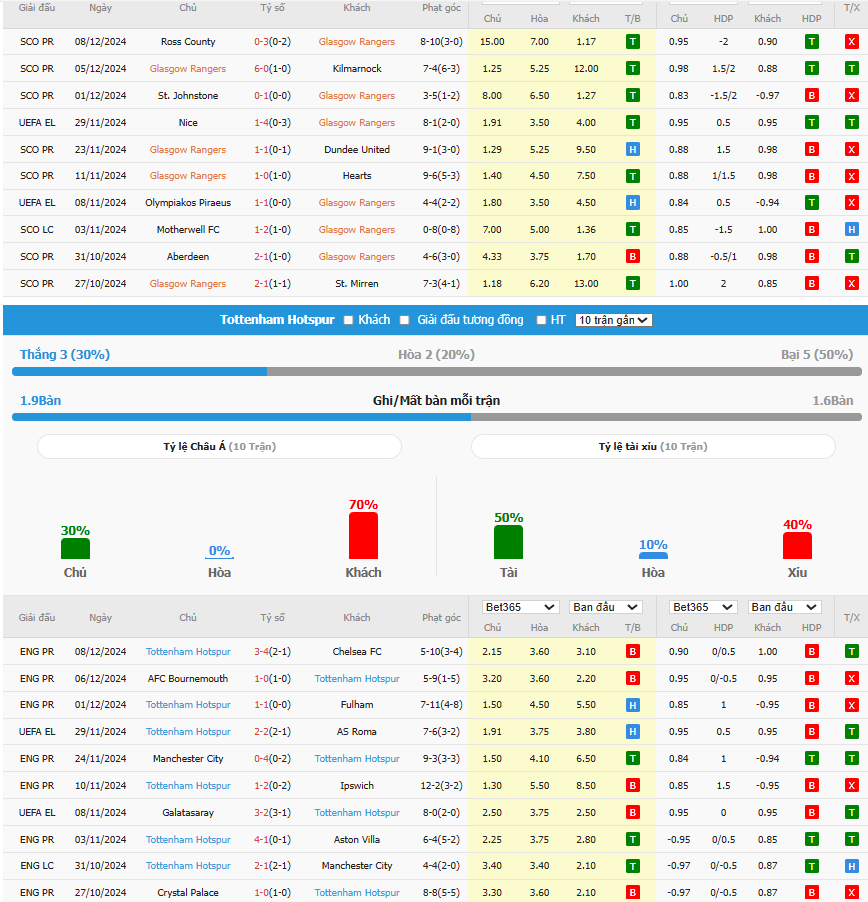Enable the Khách checkbox for Tottenham Hotspur
Viewport: 868px width, 902px height.
tap(348, 320)
